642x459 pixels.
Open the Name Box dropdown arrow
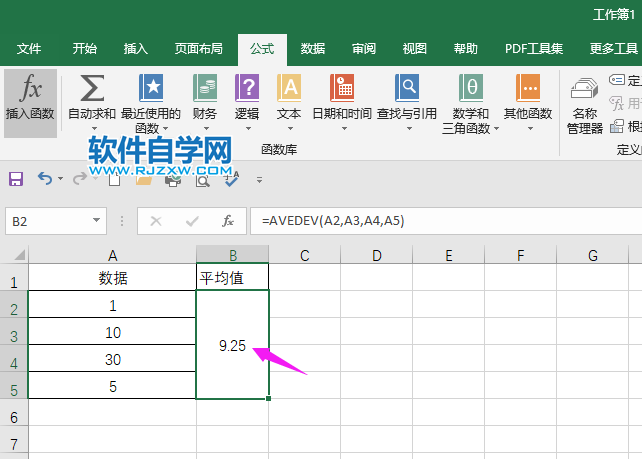96,220
